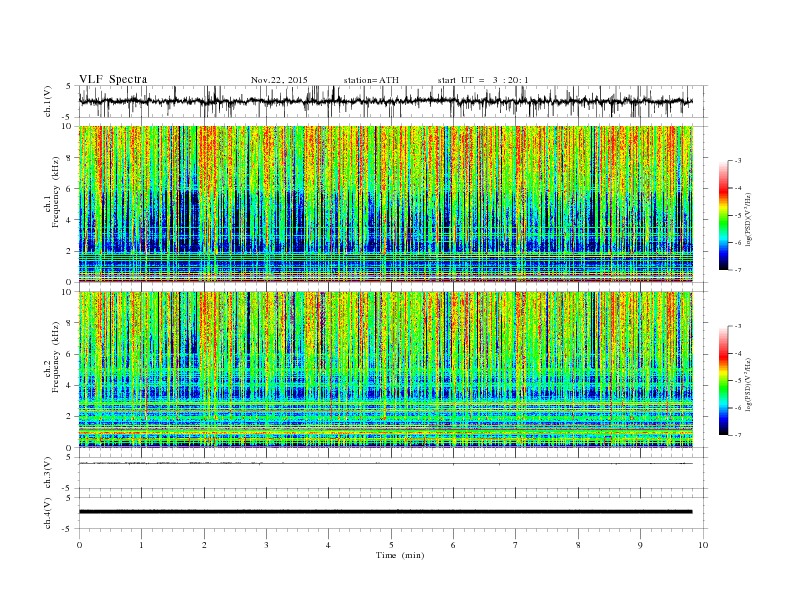This screenshot has width=792, height=612.
Task: Click the "1" tick on the time axis
Action: pyautogui.click(x=141, y=545)
